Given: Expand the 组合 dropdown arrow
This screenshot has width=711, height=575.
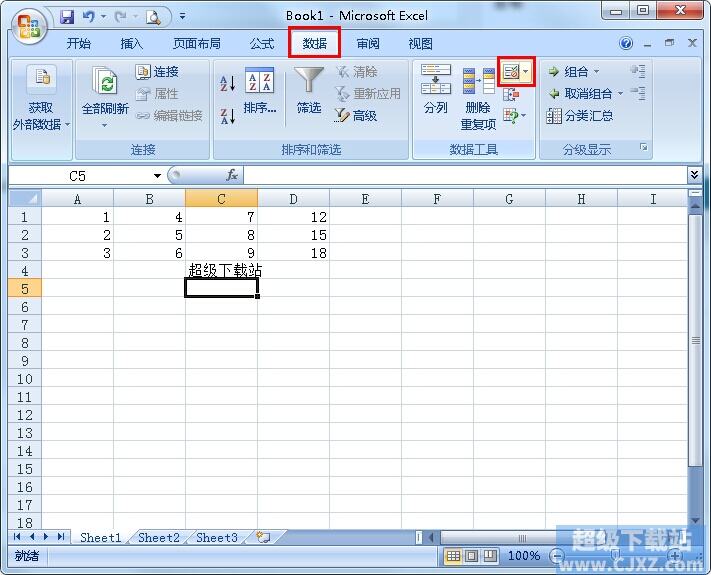Looking at the screenshot, I should [x=597, y=72].
